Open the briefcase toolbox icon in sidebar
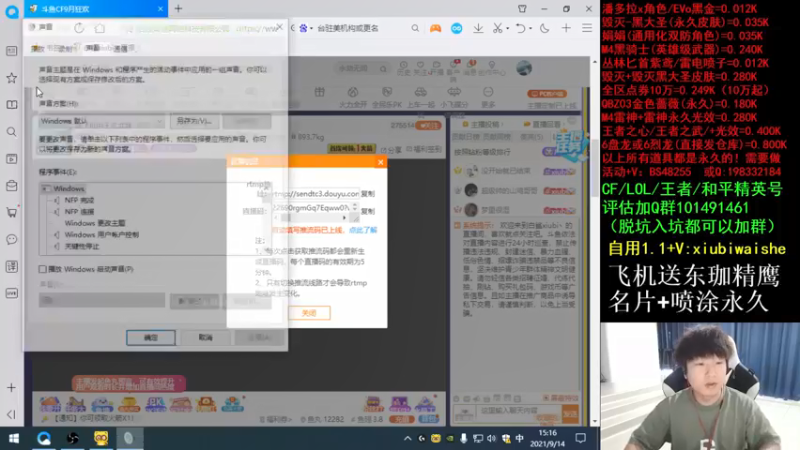Viewport: 800px width, 450px height. (x=11, y=186)
